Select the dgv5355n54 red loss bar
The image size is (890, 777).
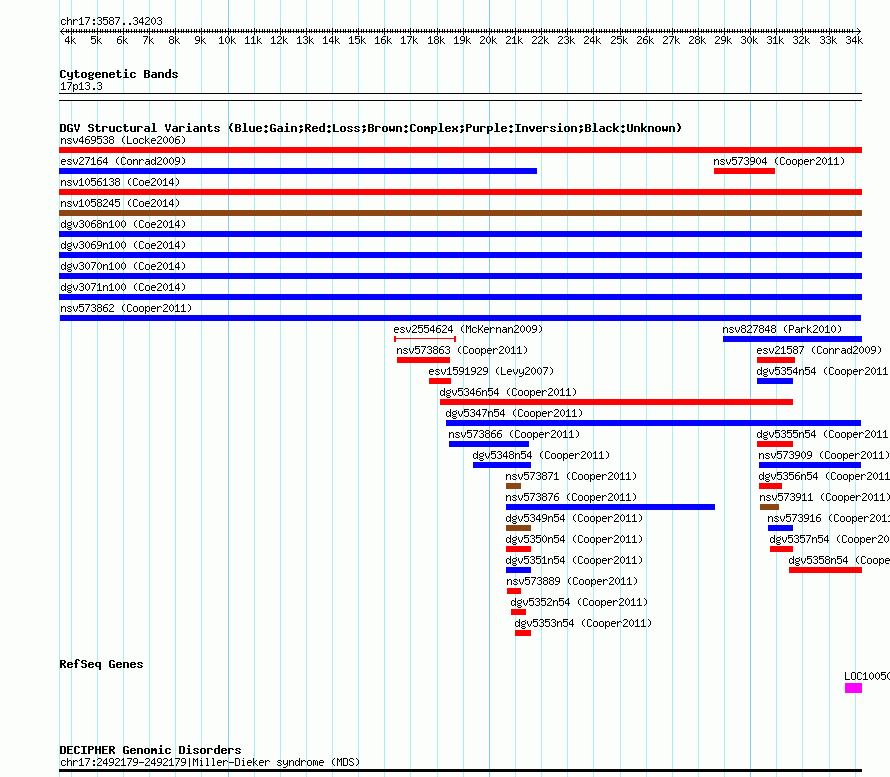[775, 444]
